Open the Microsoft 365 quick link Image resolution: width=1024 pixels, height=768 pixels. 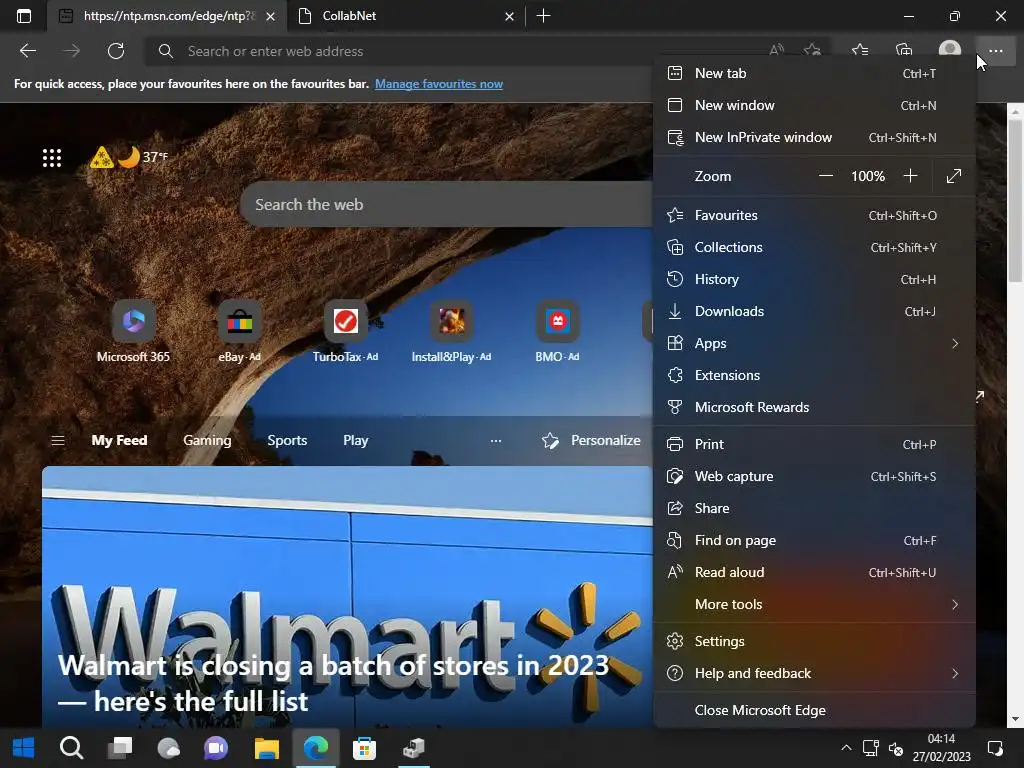click(x=133, y=332)
